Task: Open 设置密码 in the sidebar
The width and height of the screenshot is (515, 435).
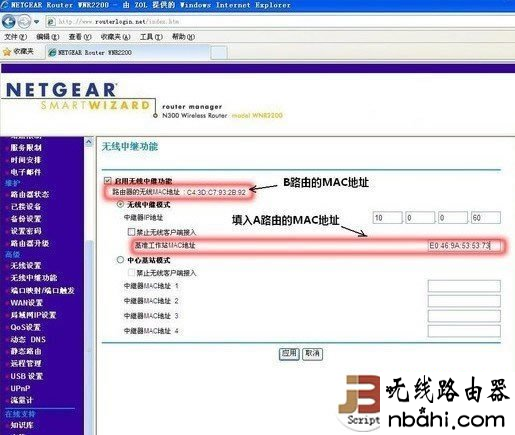Action: (26, 231)
